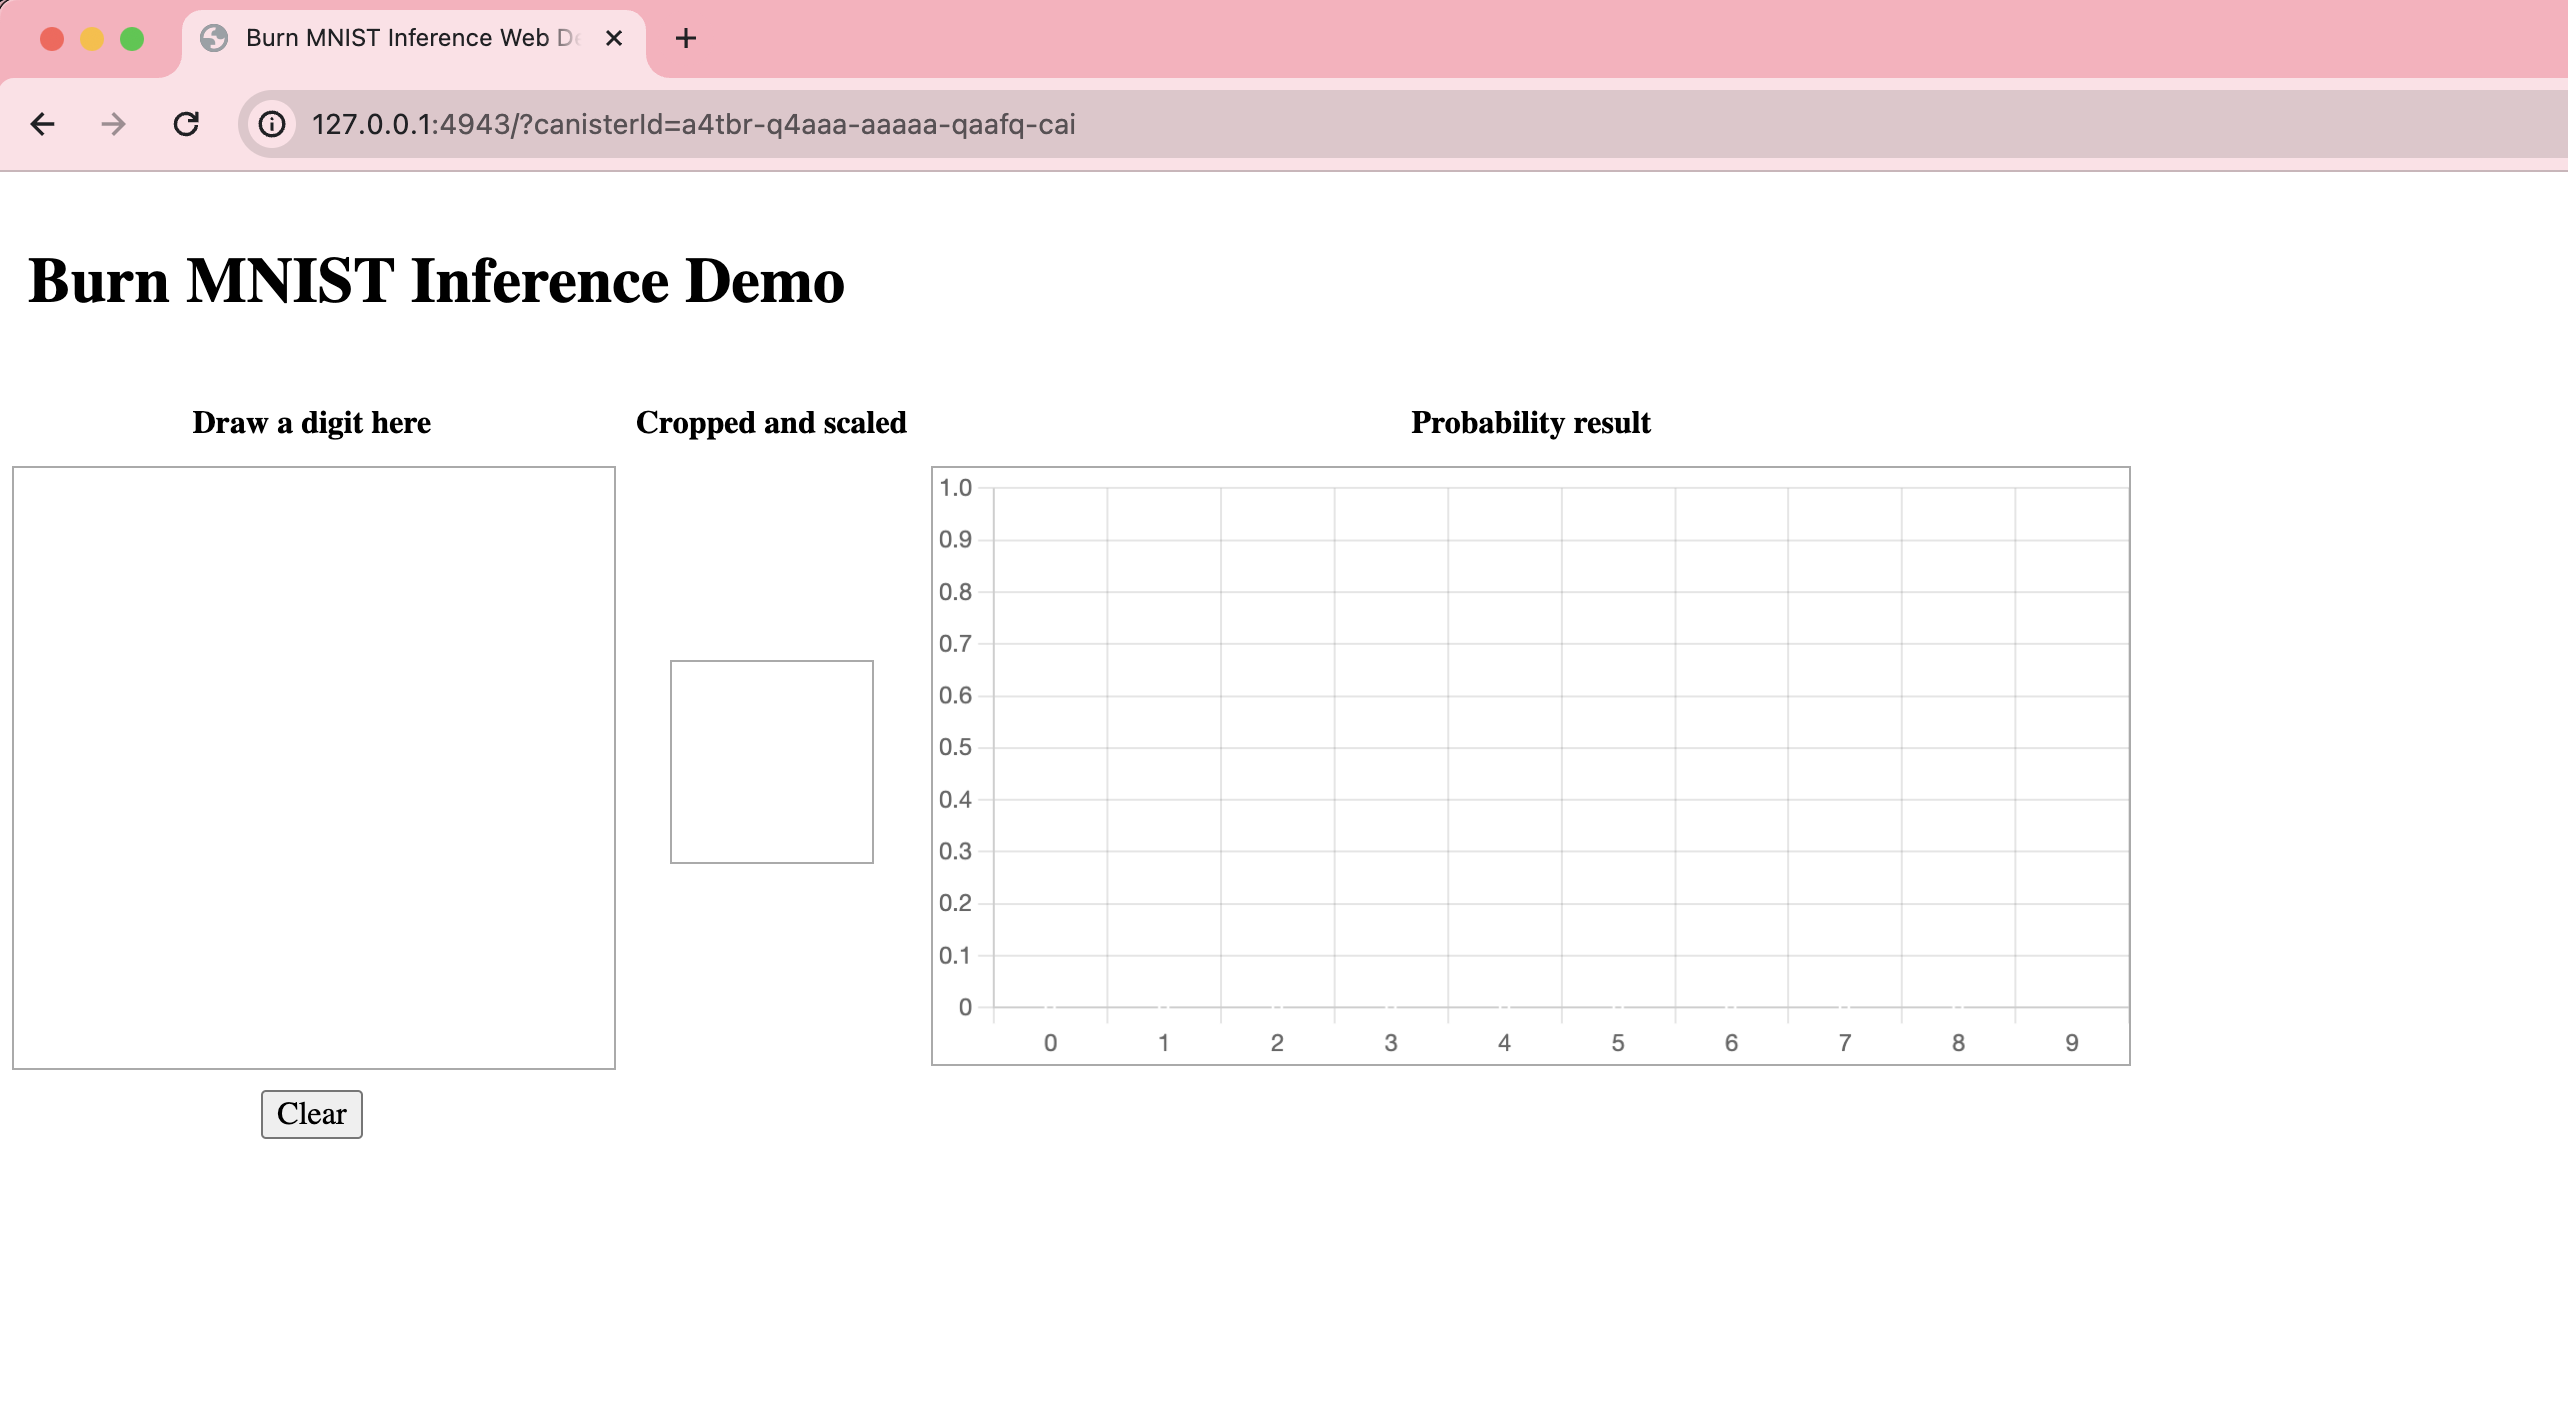This screenshot has height=1414, width=2568.
Task: Click the Probability result label
Action: pos(1530,421)
